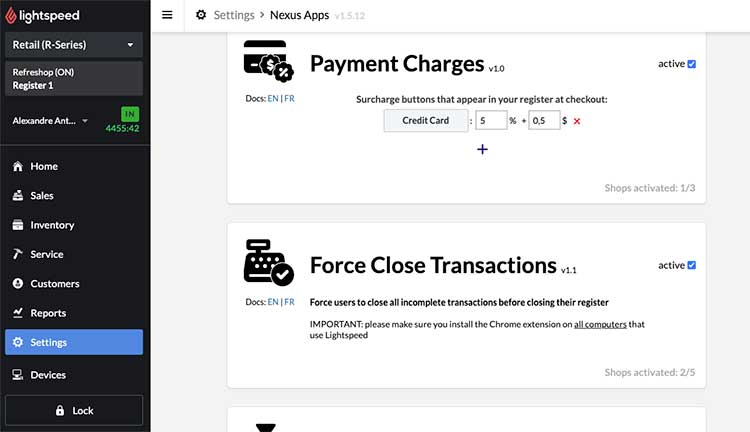
Task: Click the surcharge percent input field
Action: [490, 121]
